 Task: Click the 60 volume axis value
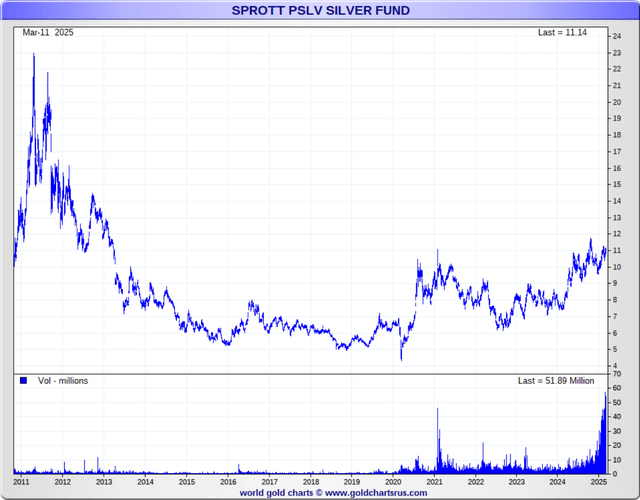(617, 388)
